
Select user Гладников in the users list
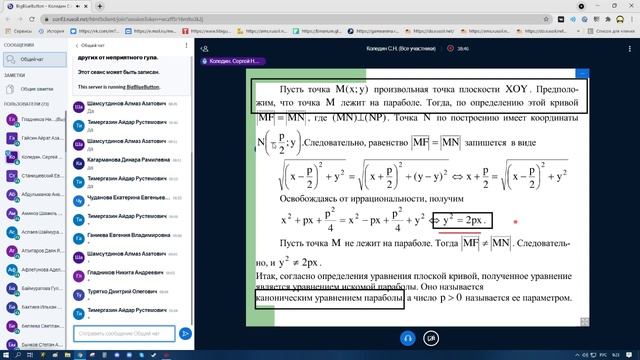pyautogui.click(x=34, y=120)
